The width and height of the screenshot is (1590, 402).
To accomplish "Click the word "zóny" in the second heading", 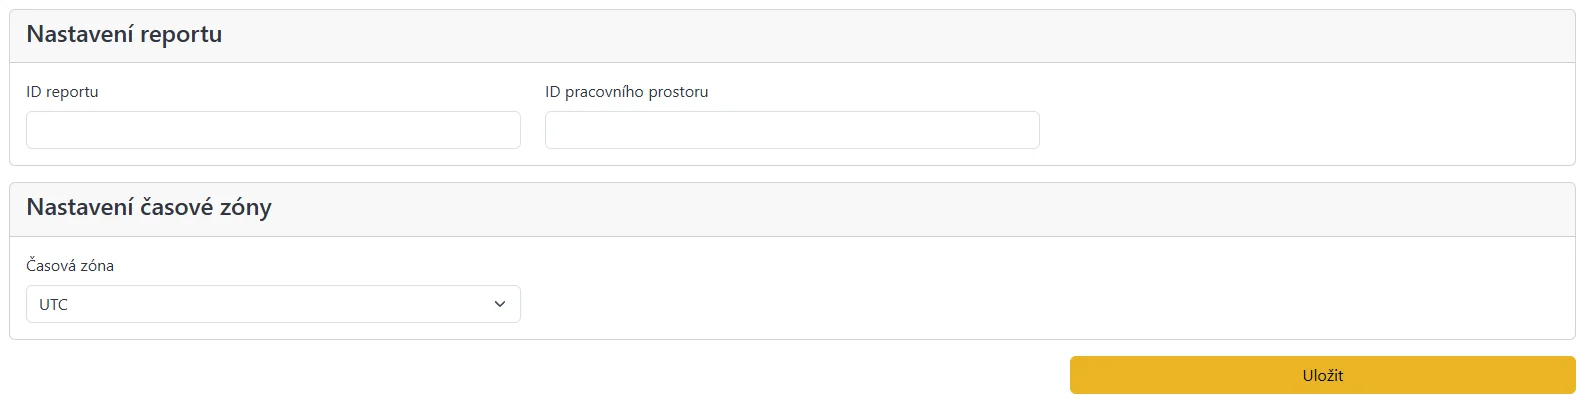I will point(246,208).
